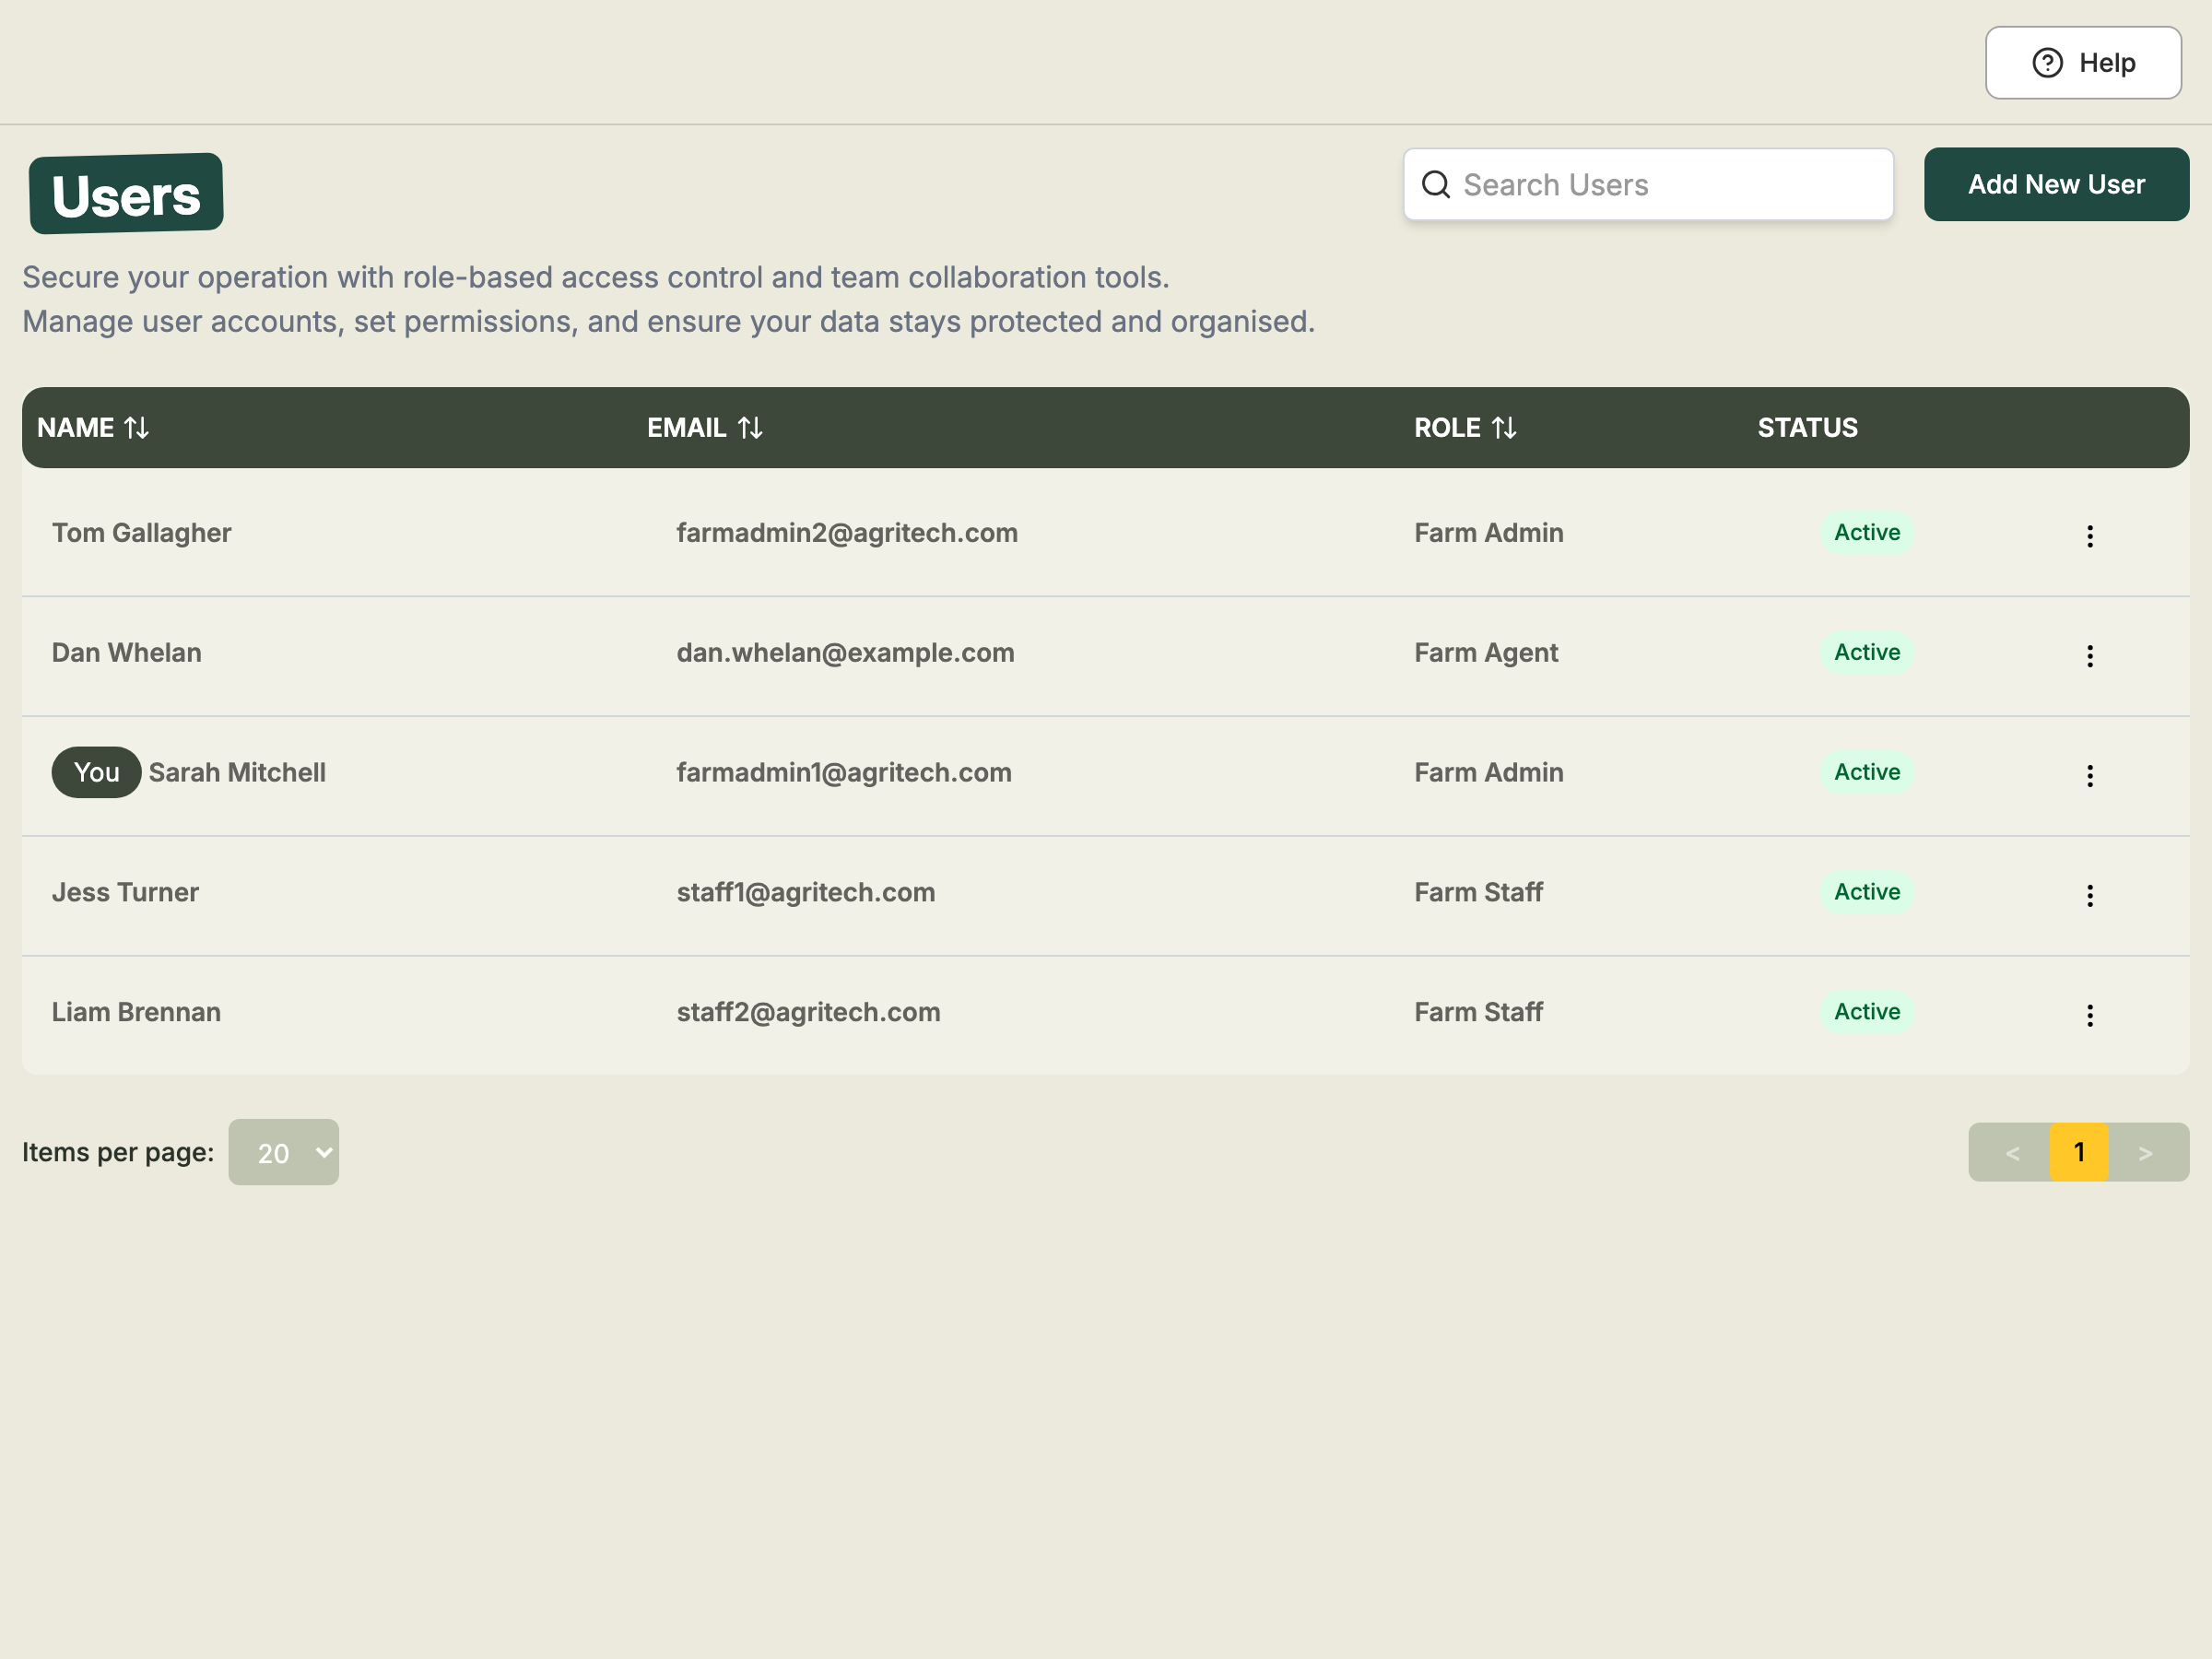Go to previous page arrow
This screenshot has height=1659, width=2212.
coord(2012,1153)
